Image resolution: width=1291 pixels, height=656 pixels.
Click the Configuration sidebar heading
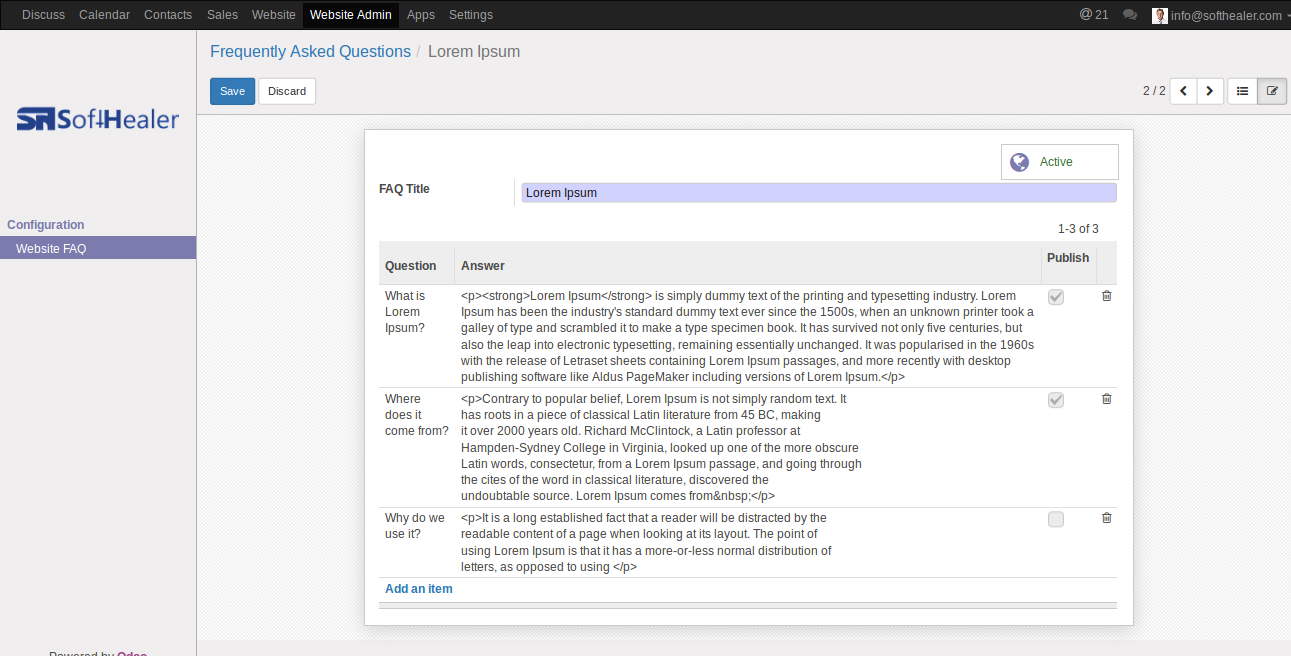[x=46, y=225]
